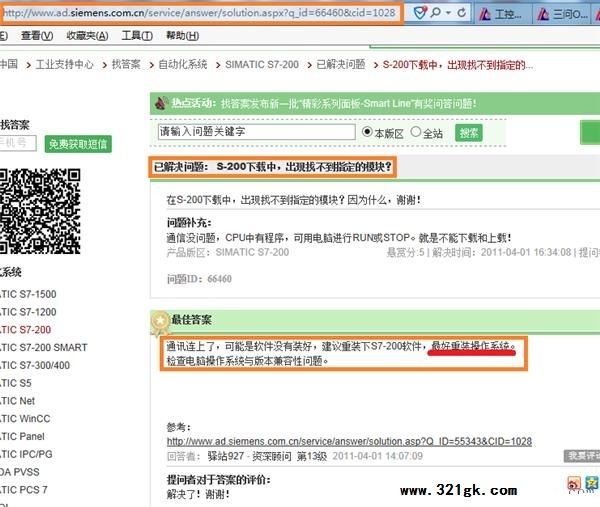Screen dimensions: 600x507
Task: Open the 查看(V) menu
Action: 37,36
